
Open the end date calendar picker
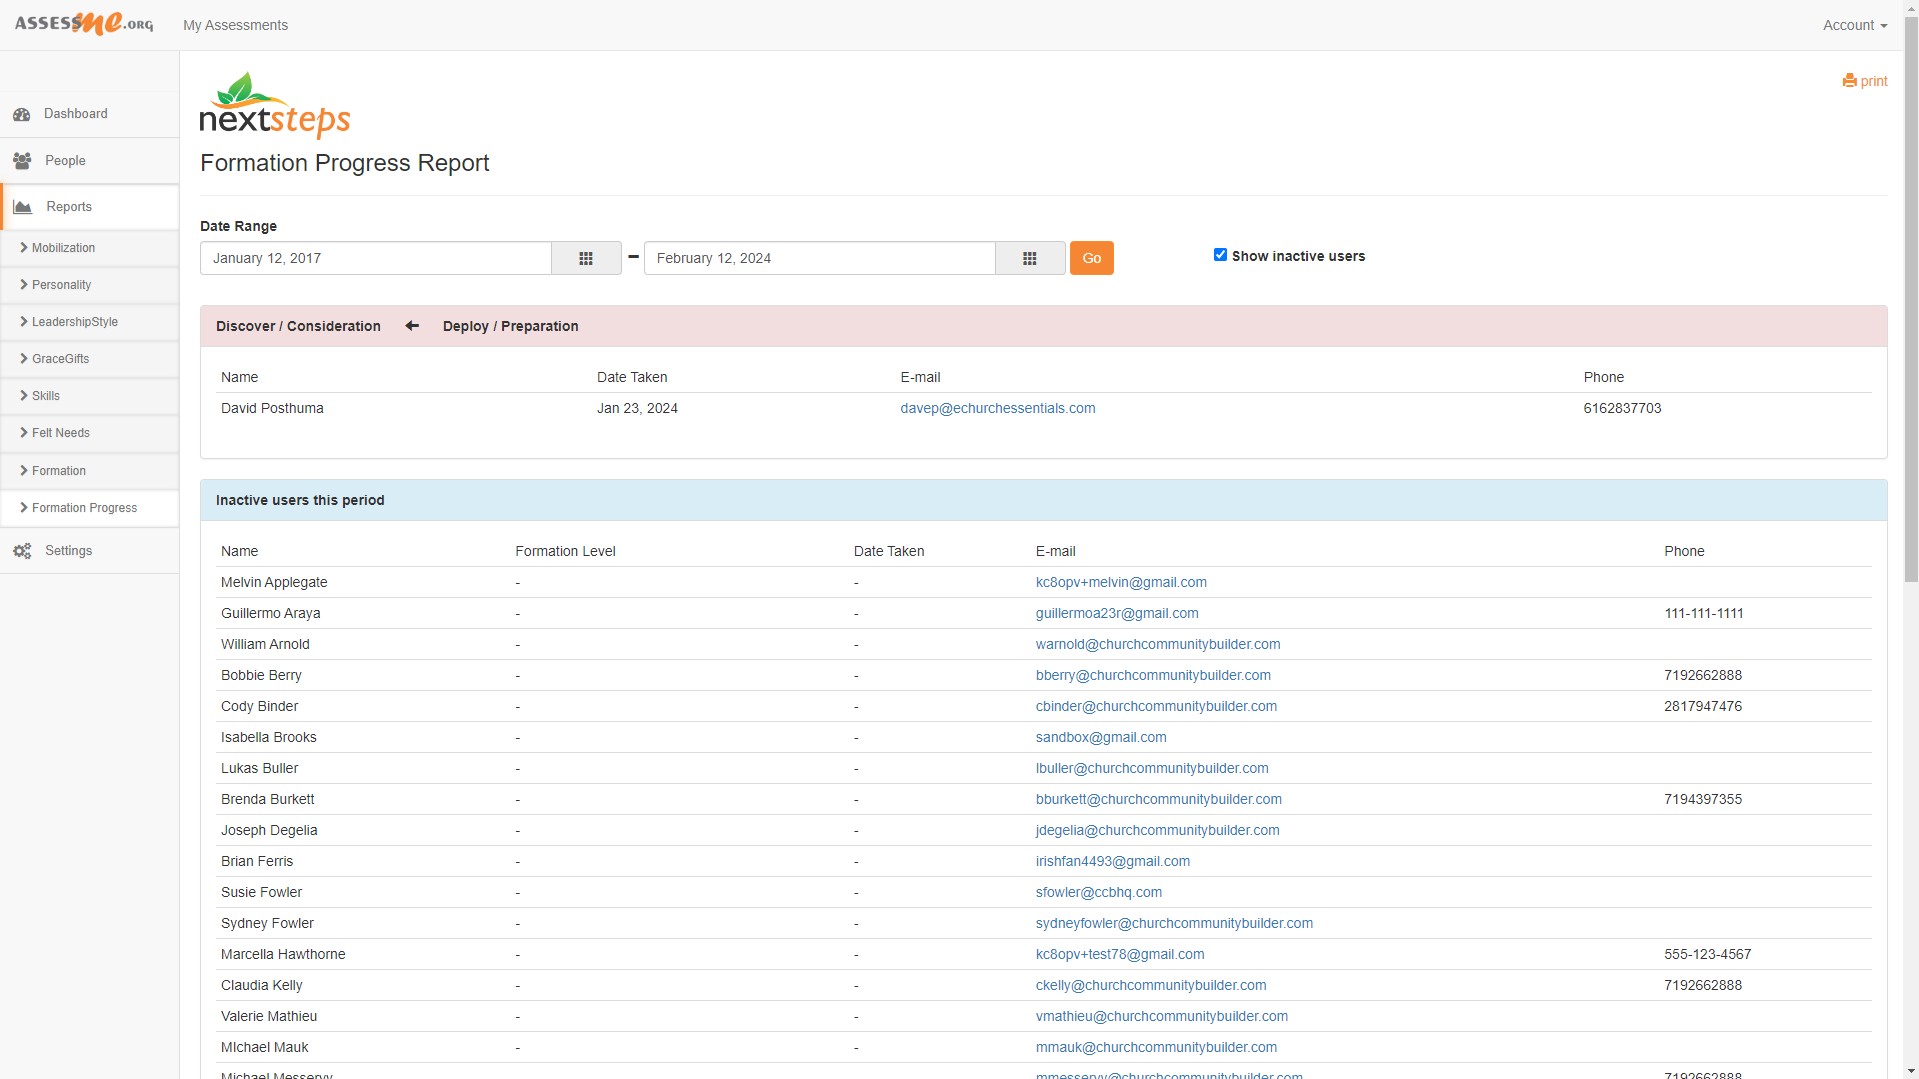(x=1030, y=258)
